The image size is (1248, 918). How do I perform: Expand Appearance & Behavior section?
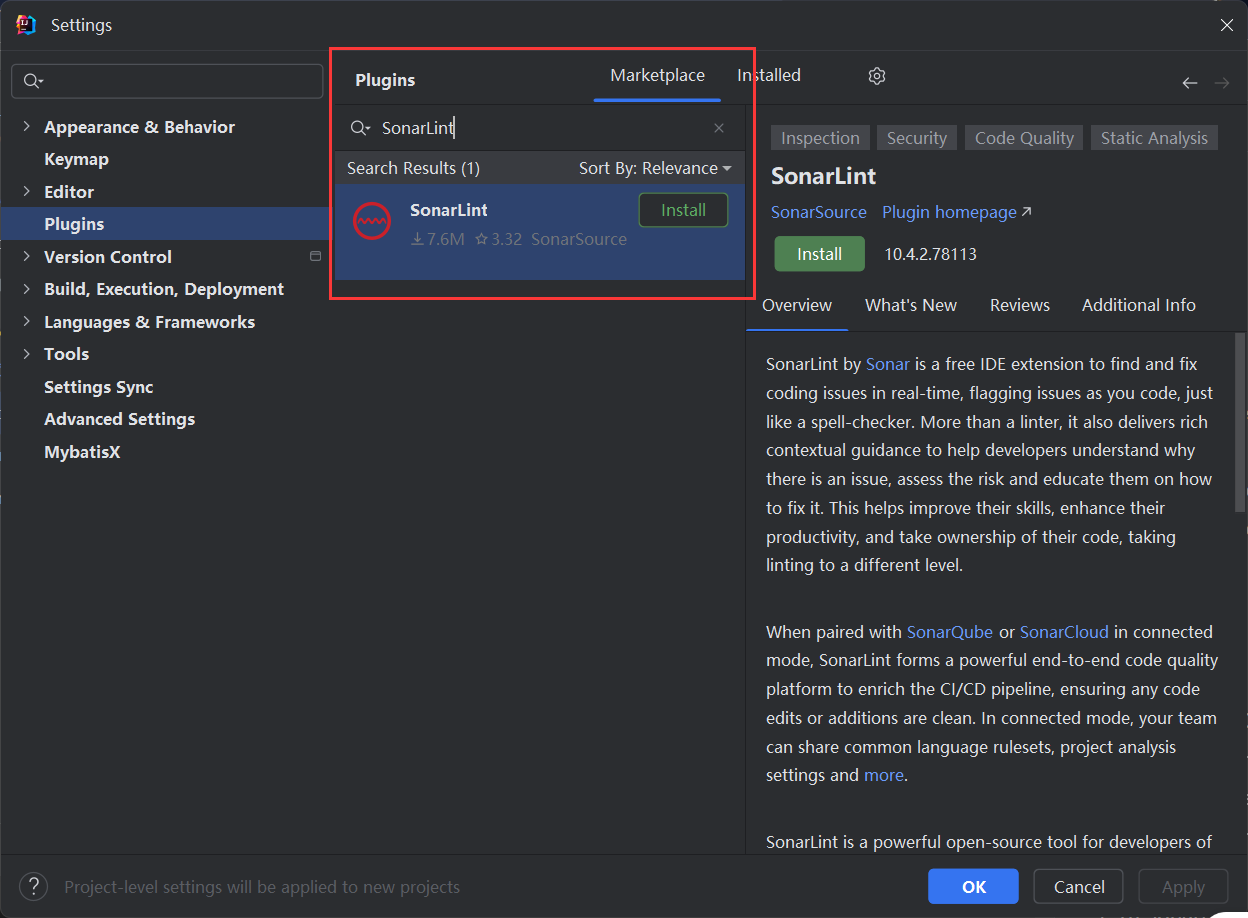coord(27,127)
